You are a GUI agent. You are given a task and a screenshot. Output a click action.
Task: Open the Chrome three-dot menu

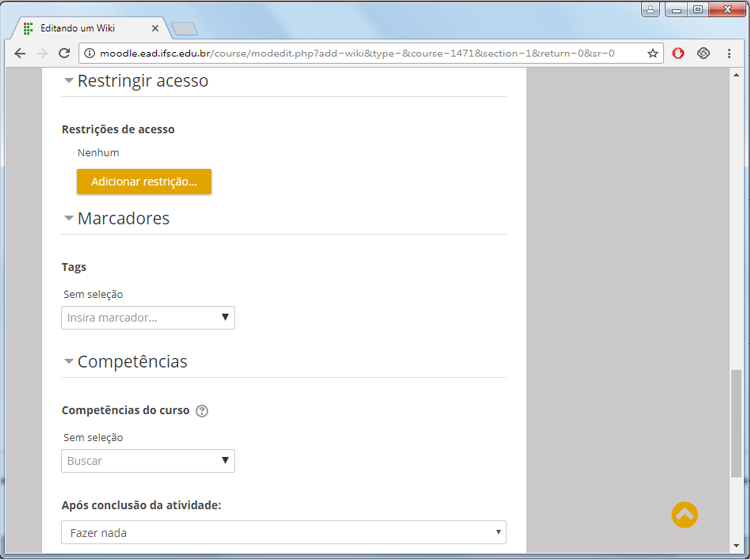click(x=729, y=53)
